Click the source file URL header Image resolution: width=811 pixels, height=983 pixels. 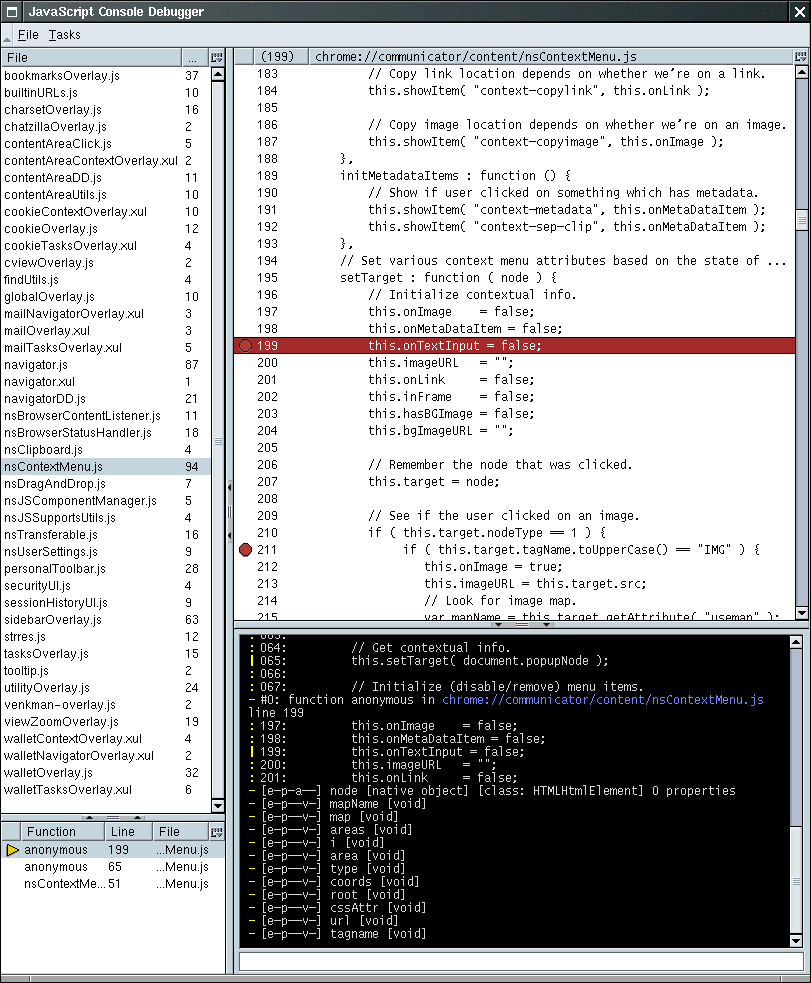[551, 57]
